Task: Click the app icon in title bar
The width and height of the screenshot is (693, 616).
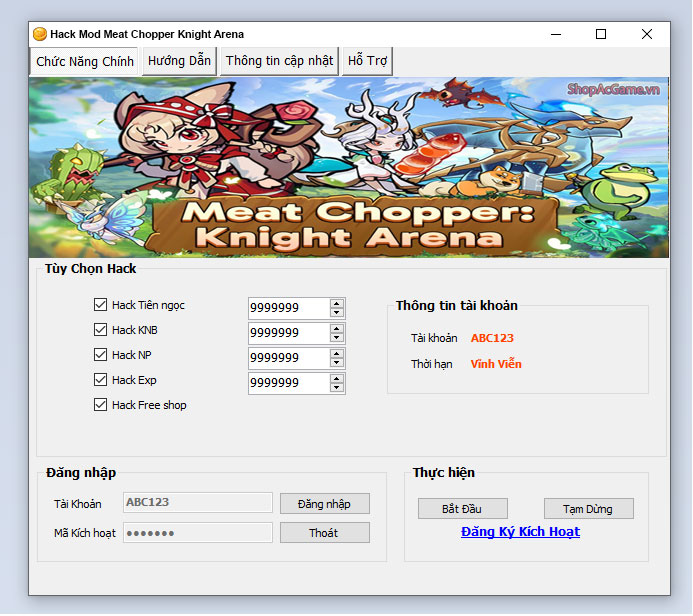Action: pyautogui.click(x=40, y=34)
